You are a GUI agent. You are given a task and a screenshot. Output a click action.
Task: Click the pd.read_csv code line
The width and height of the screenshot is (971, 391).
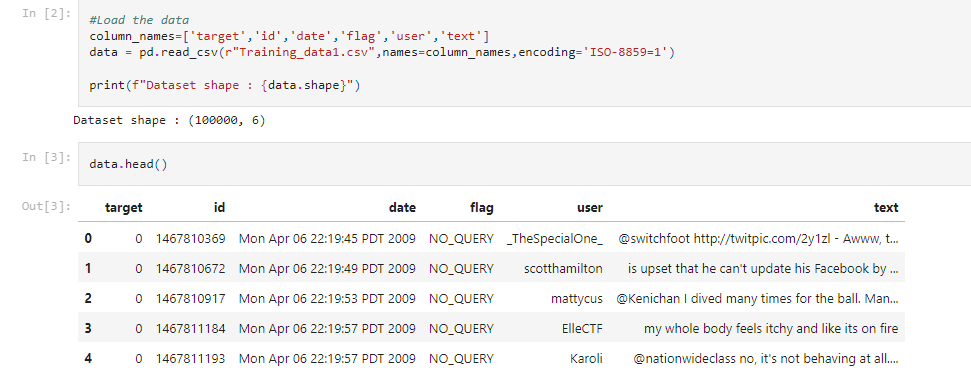[x=381, y=53]
